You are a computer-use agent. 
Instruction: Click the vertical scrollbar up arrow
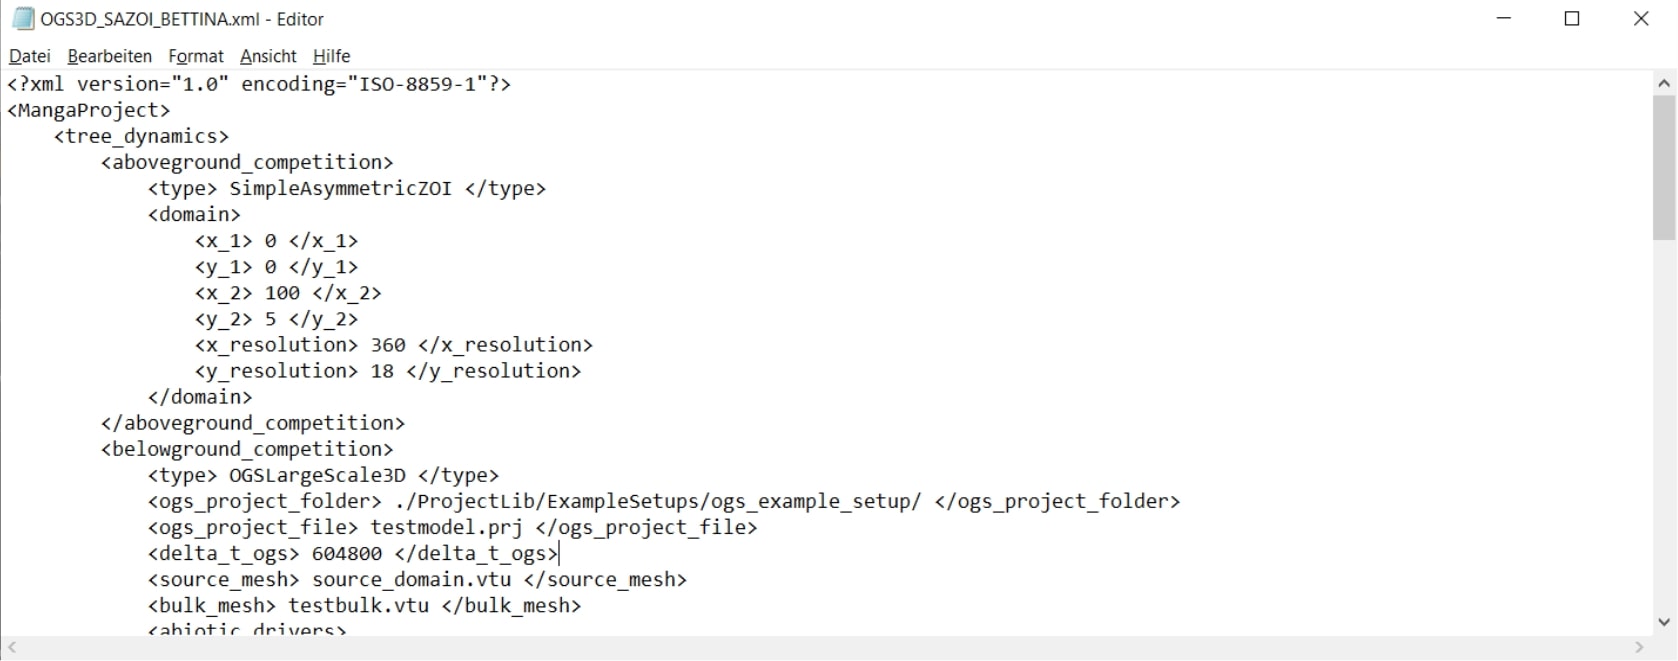(x=1665, y=84)
